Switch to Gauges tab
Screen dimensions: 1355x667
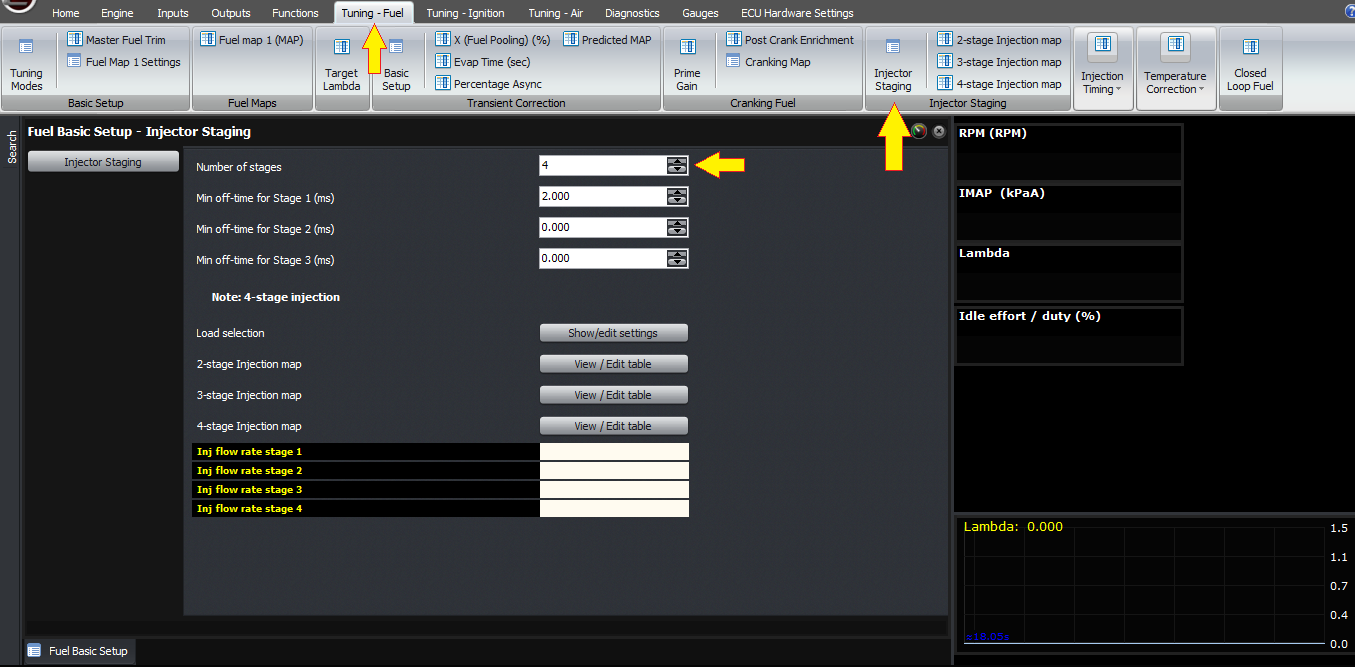tap(700, 13)
